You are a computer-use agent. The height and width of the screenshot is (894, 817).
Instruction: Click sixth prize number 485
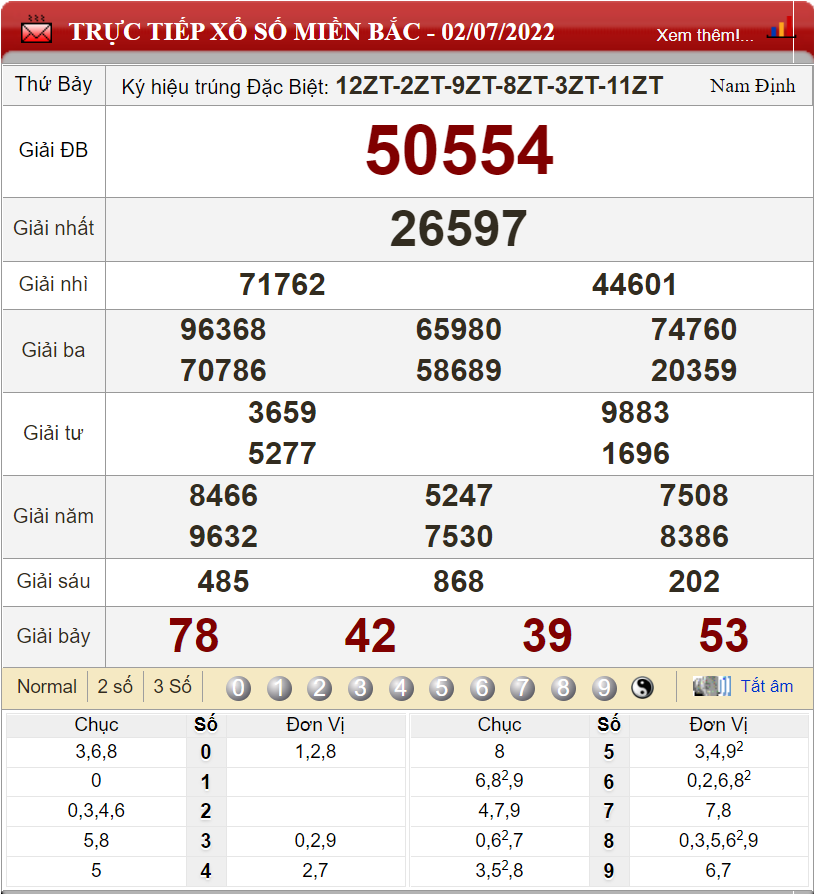[x=223, y=582]
